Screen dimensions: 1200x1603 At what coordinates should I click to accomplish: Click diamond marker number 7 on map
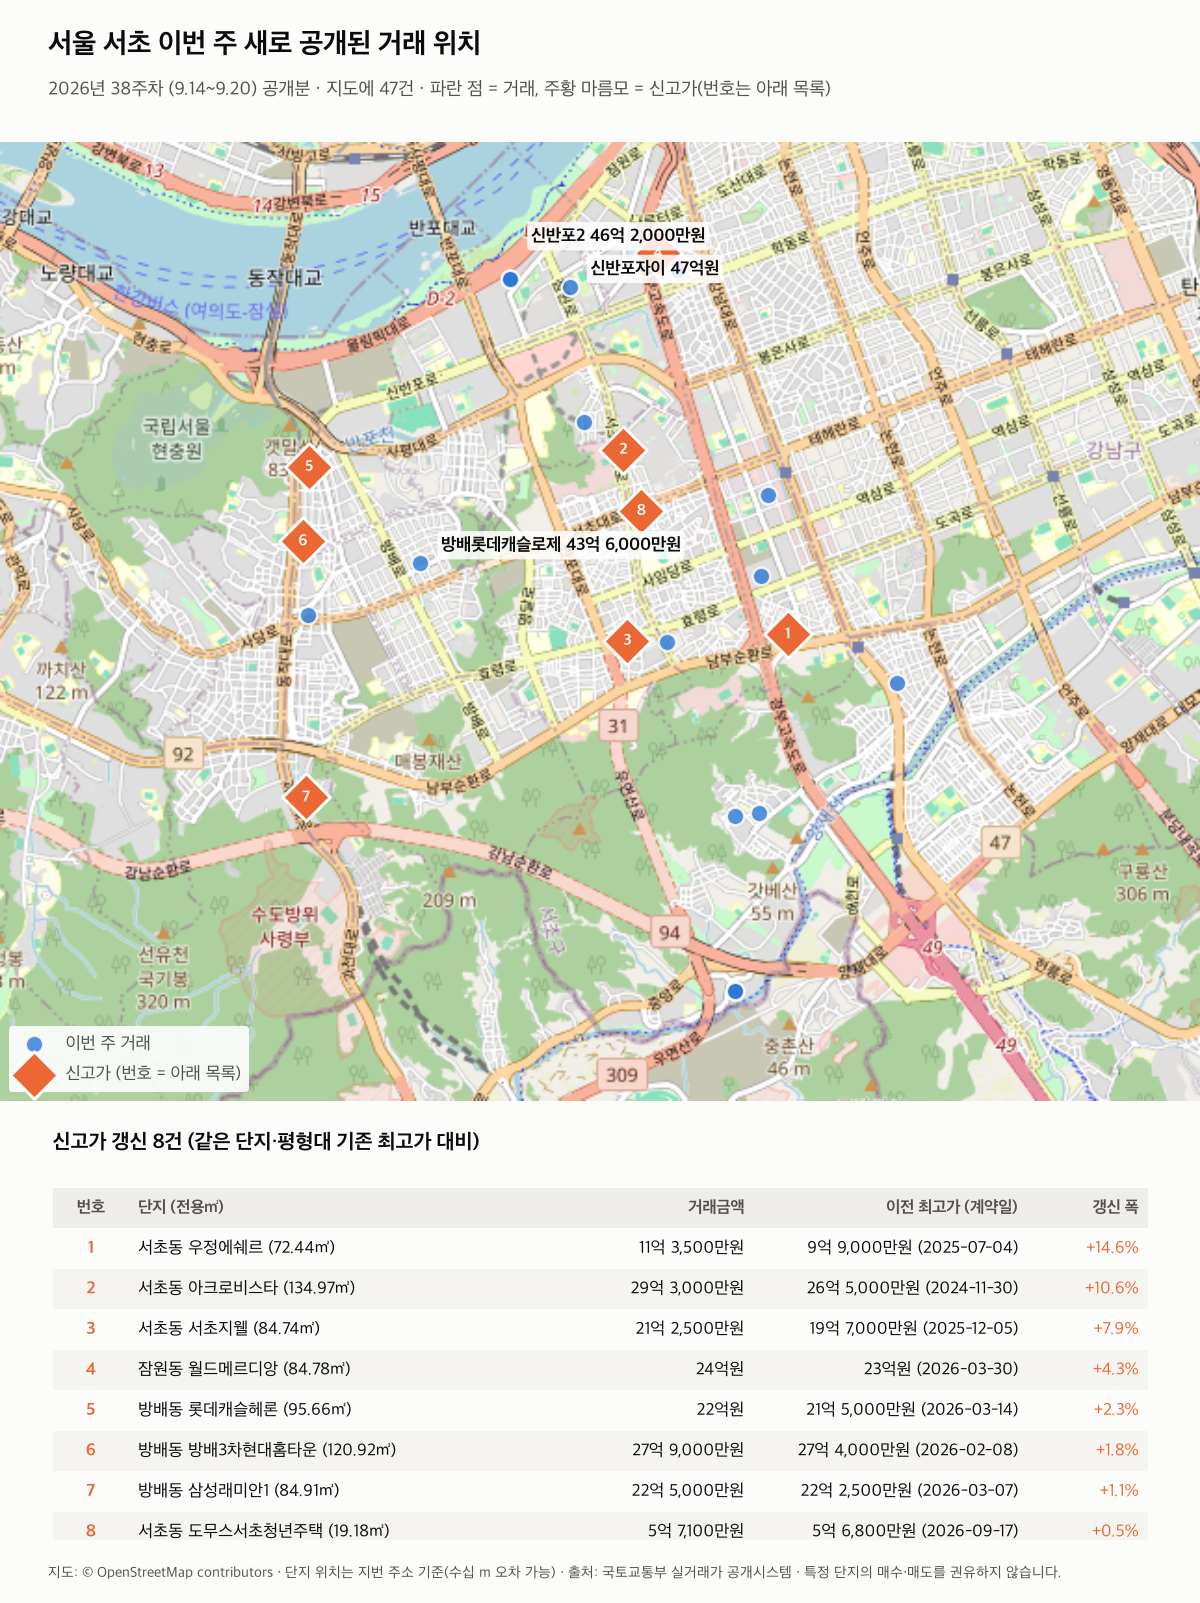point(306,797)
